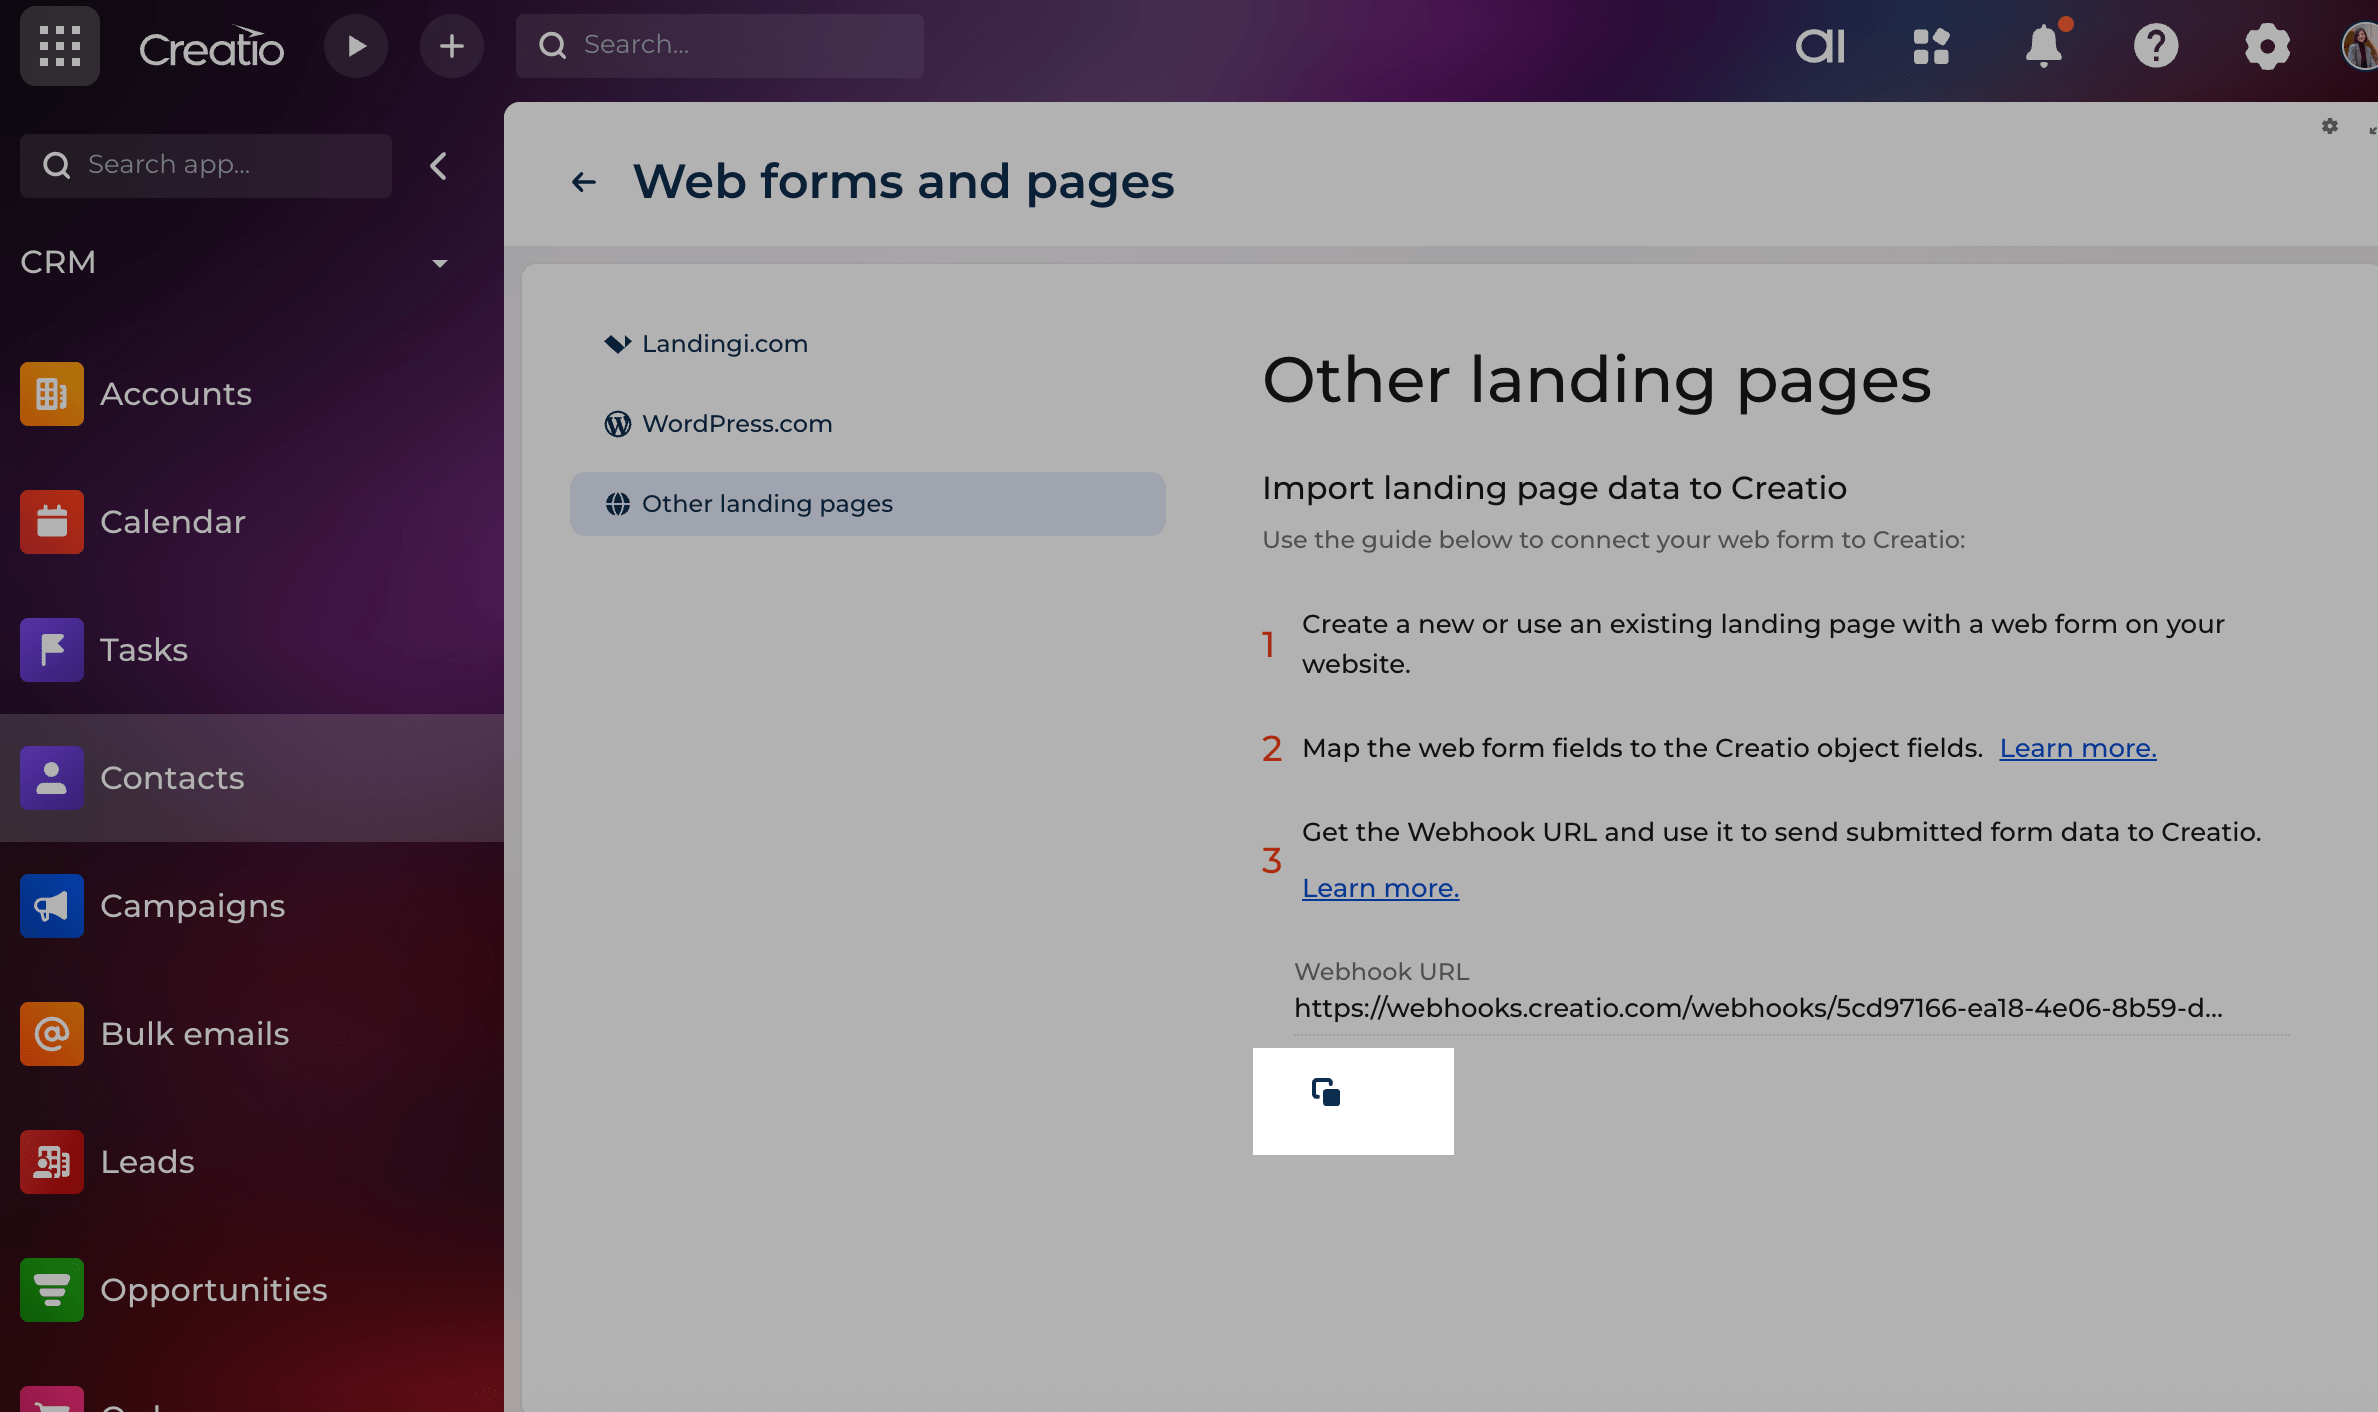
Task: Click the run process play button
Action: click(356, 46)
